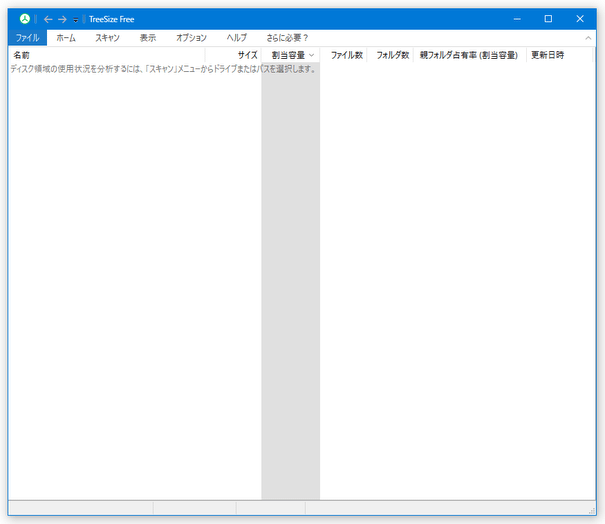Click the ディスク領域の使用状況 hint text
Image resolution: width=605 pixels, height=524 pixels.
163,69
